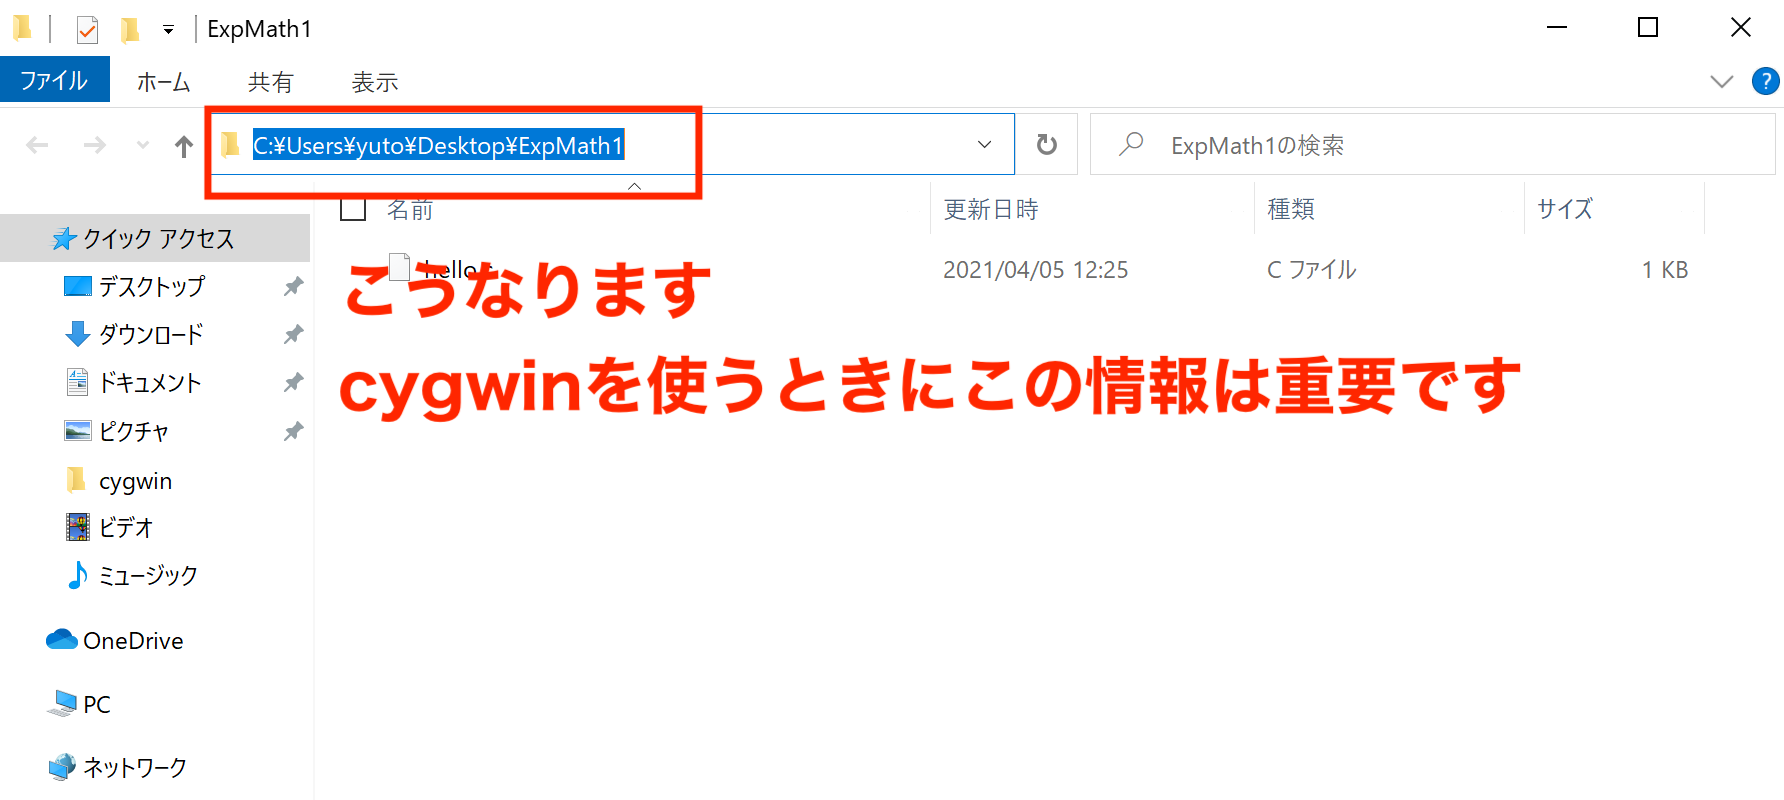Screen dimensions: 1784x800
Task: Open the blue Help question mark
Action: click(x=1765, y=81)
